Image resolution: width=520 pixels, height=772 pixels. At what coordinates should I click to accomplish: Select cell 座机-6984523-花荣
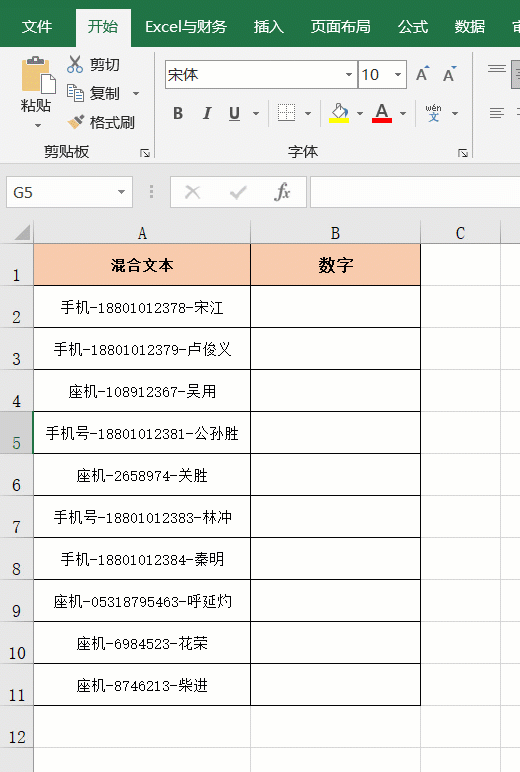(142, 643)
